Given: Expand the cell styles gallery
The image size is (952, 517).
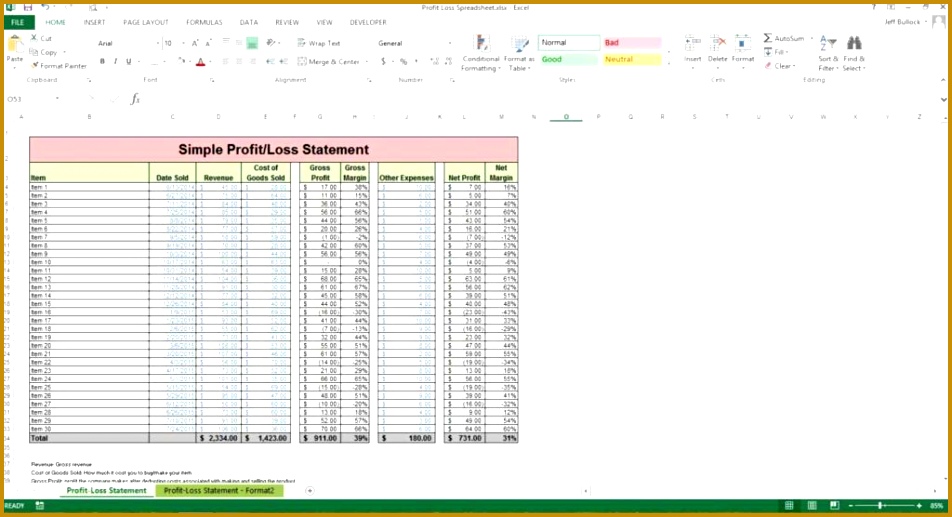Looking at the screenshot, I should [x=669, y=63].
